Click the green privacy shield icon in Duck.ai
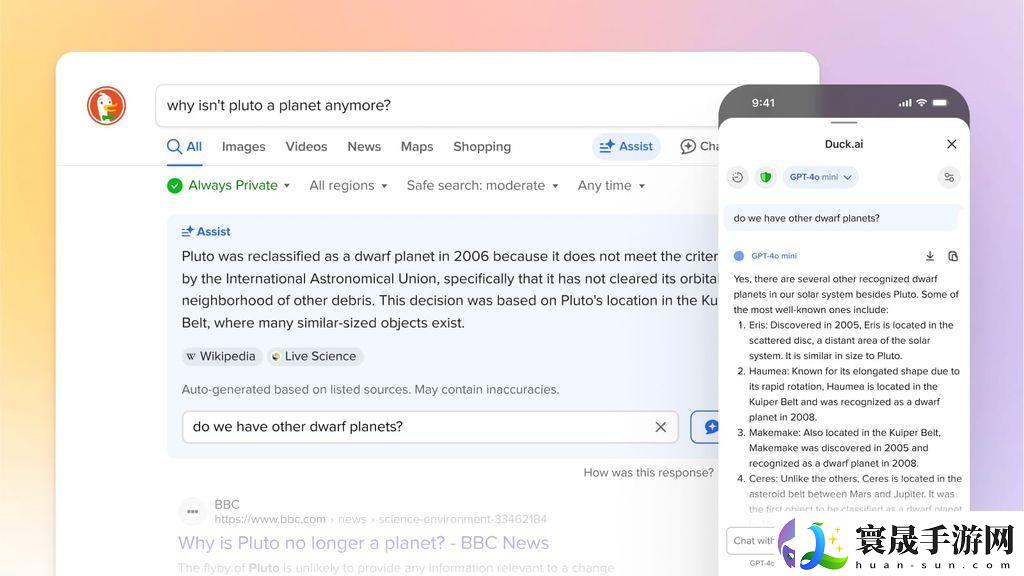Screen dimensions: 1024x576 [x=766, y=177]
